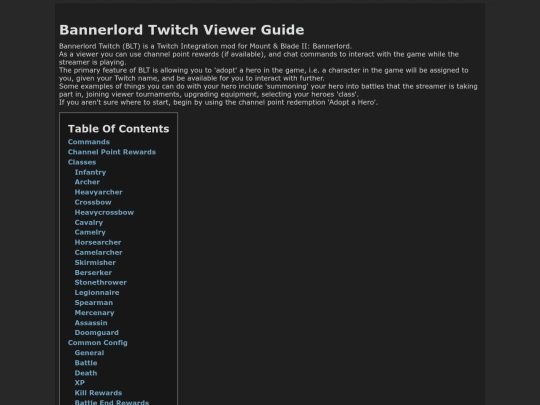Open the Skirmisher class link
Screen dimensions: 540x405
[95, 262]
